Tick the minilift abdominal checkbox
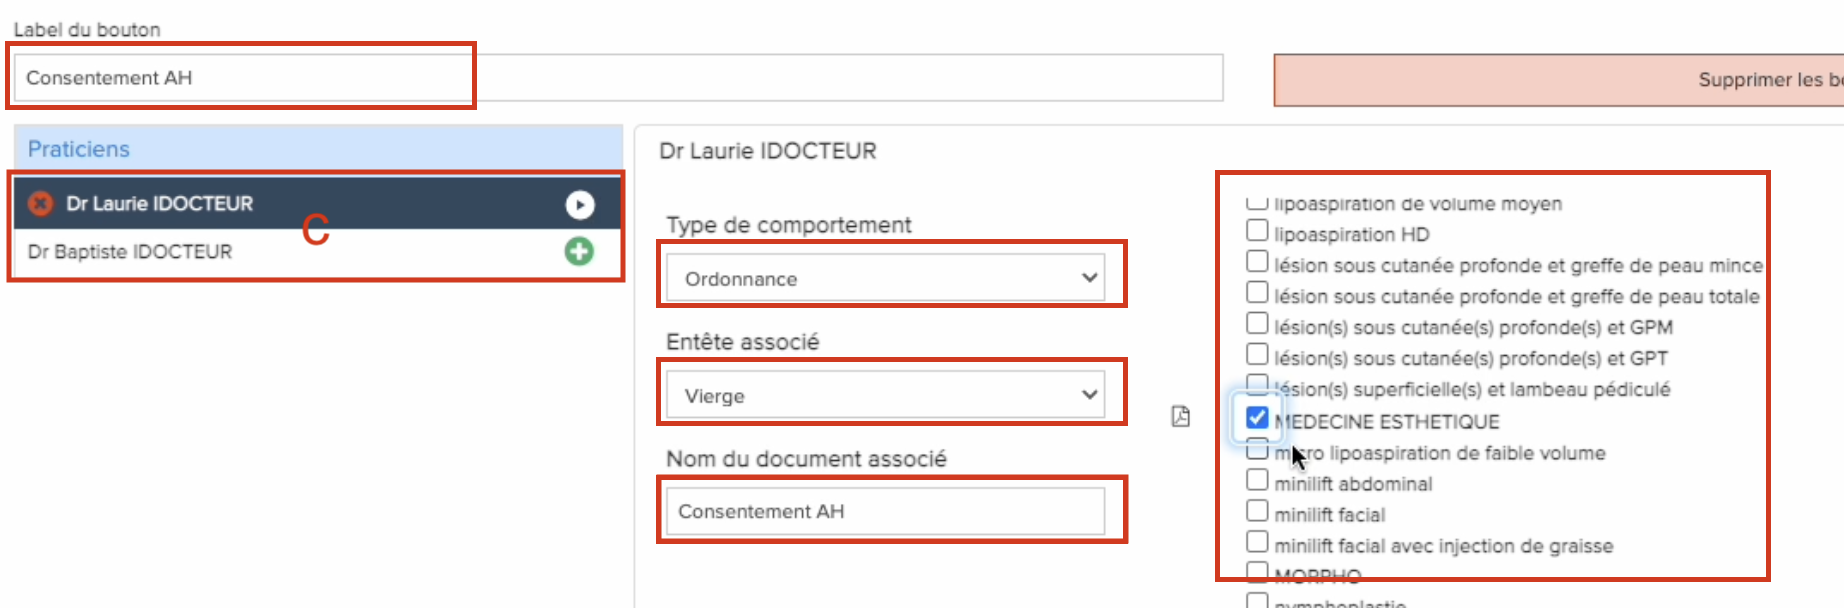 1257,480
